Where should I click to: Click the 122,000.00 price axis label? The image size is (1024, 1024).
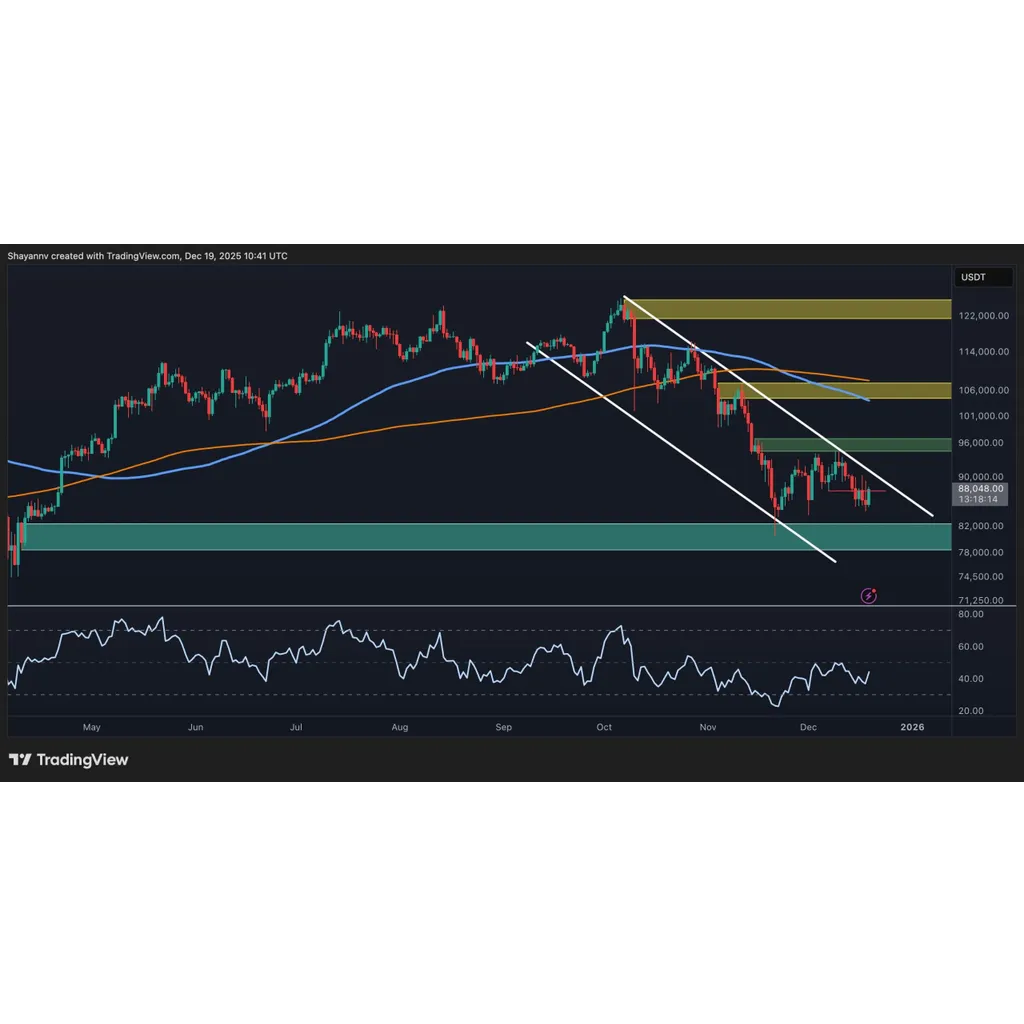984,315
